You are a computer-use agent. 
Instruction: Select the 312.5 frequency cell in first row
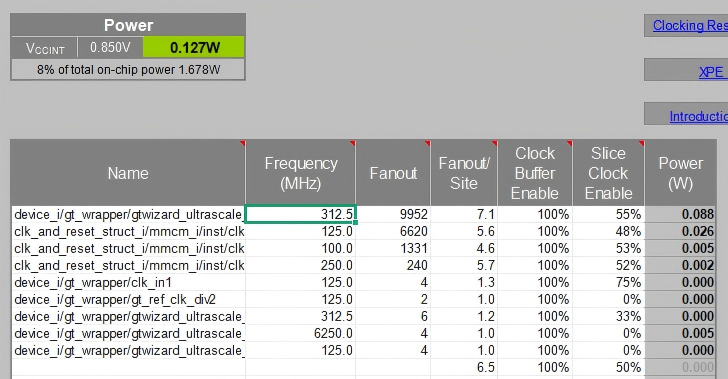click(300, 214)
